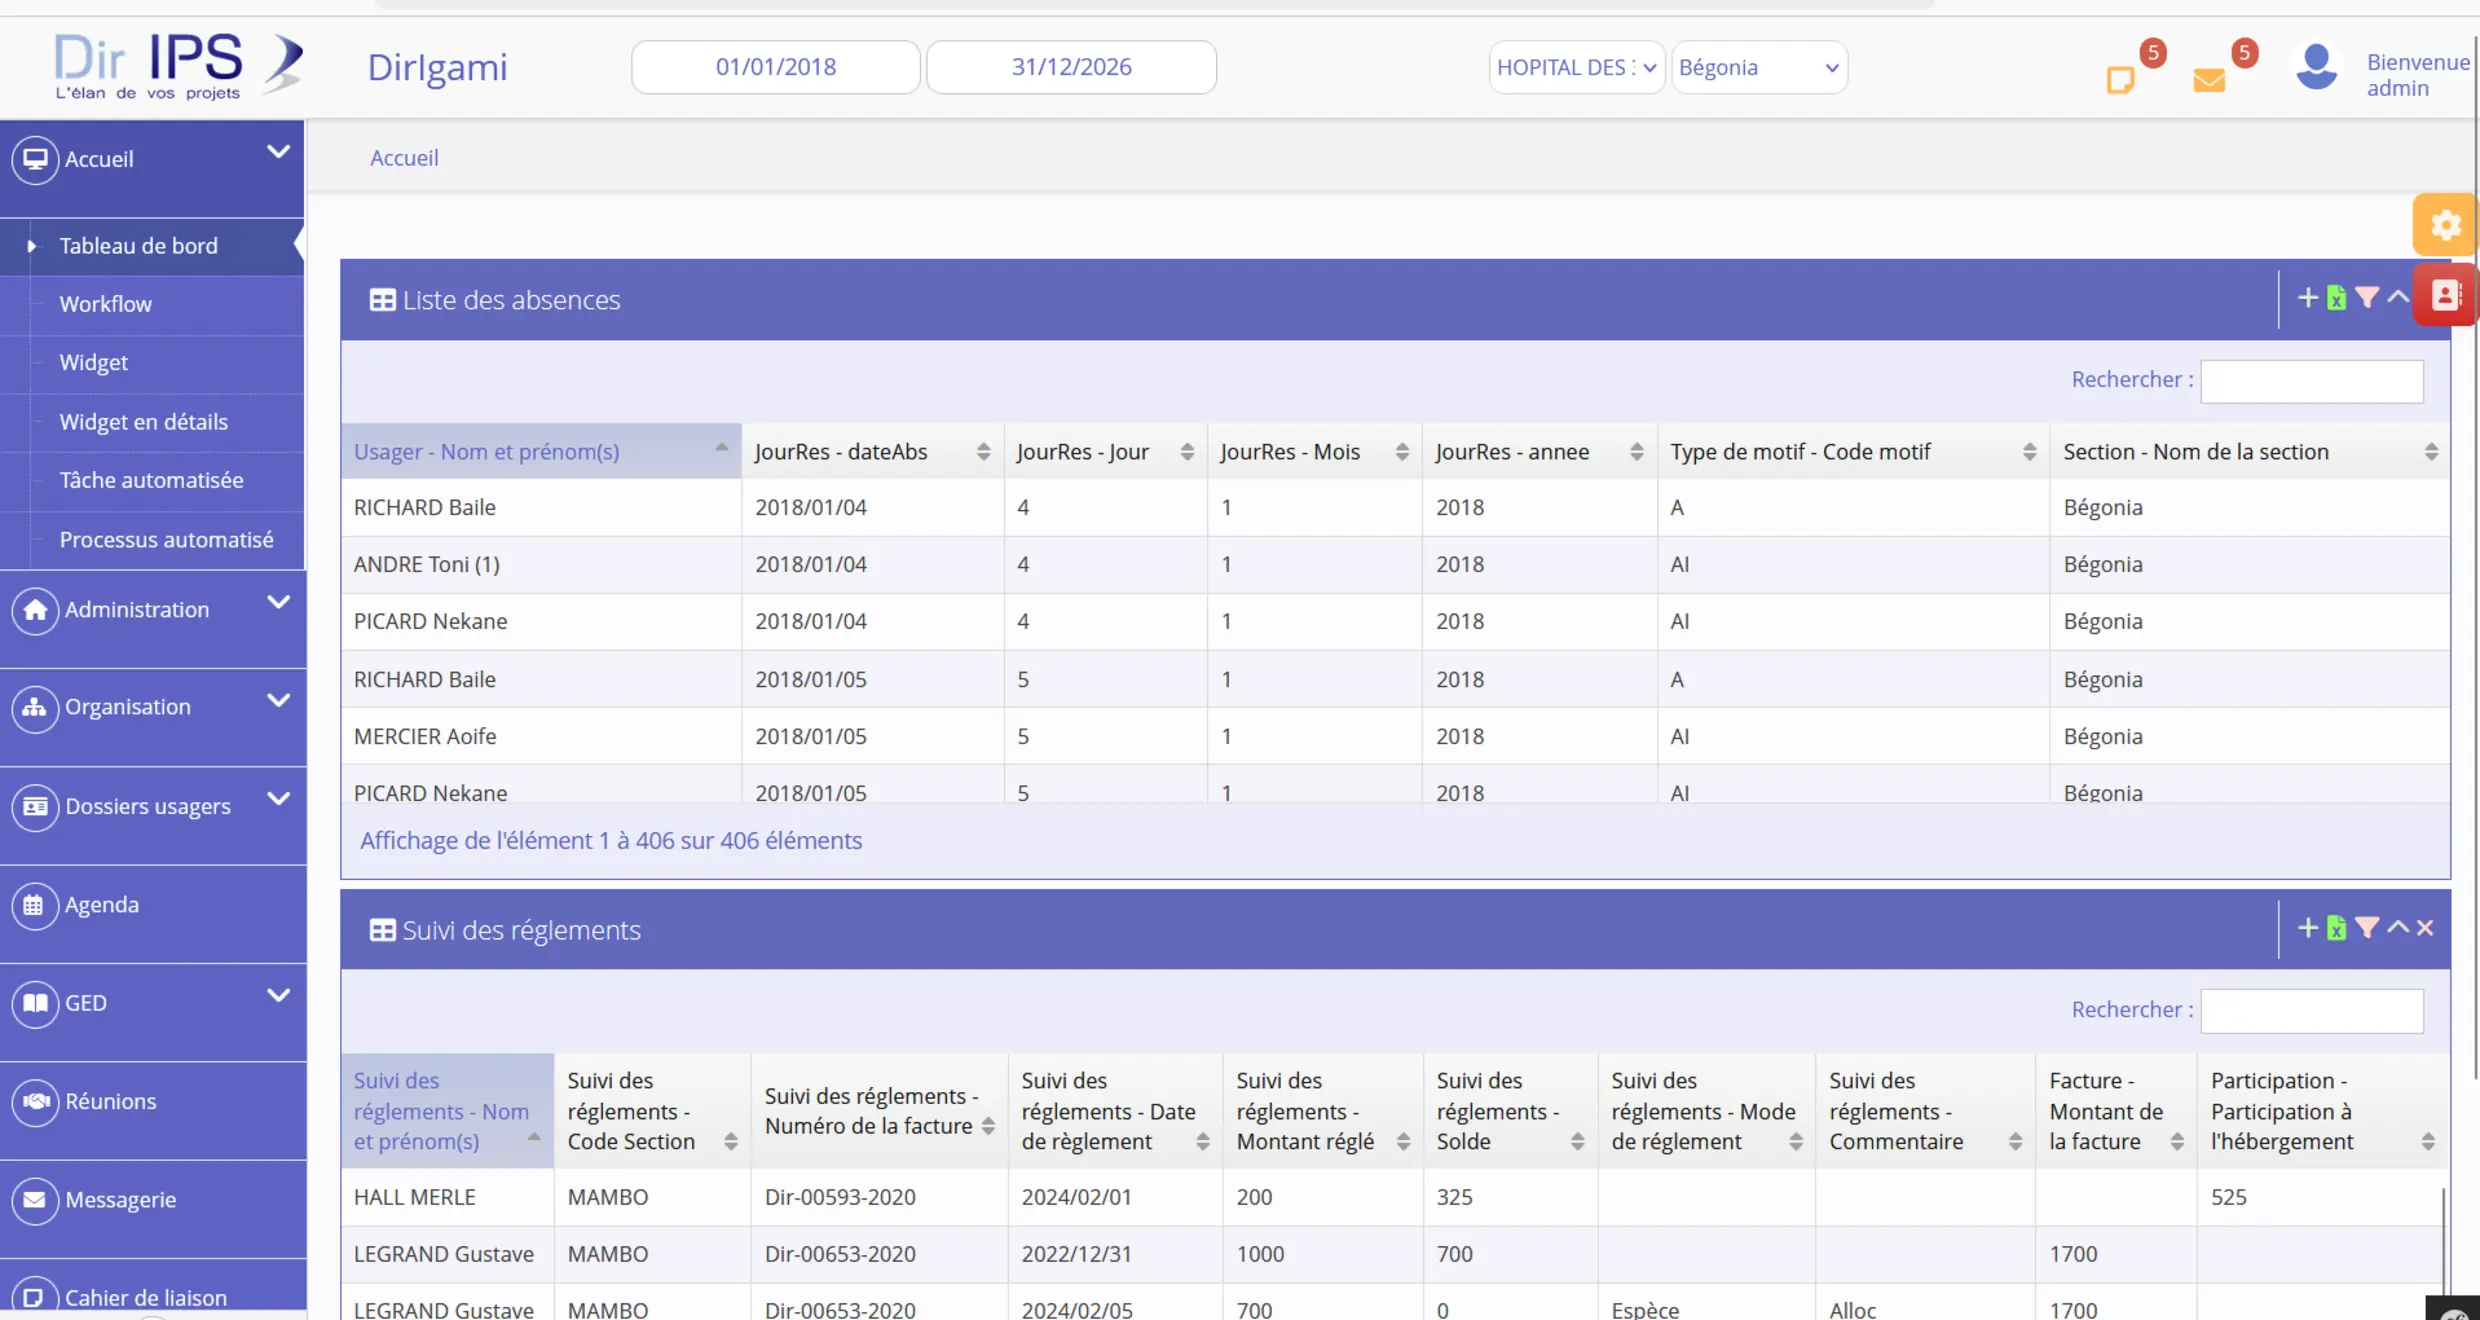Click the MERCIER Aoife cell
This screenshot has height=1320, width=2480.
(541, 737)
